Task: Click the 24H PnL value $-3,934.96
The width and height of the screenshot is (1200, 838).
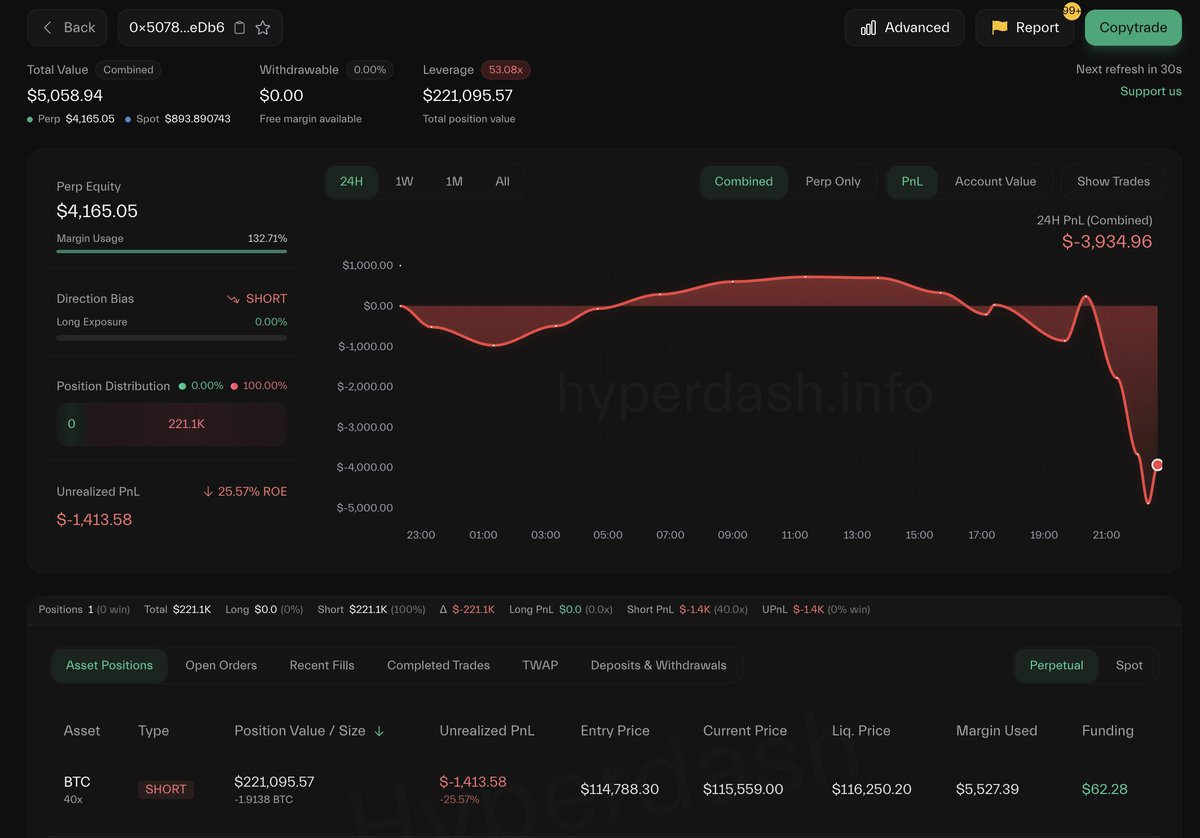Action: (1107, 242)
